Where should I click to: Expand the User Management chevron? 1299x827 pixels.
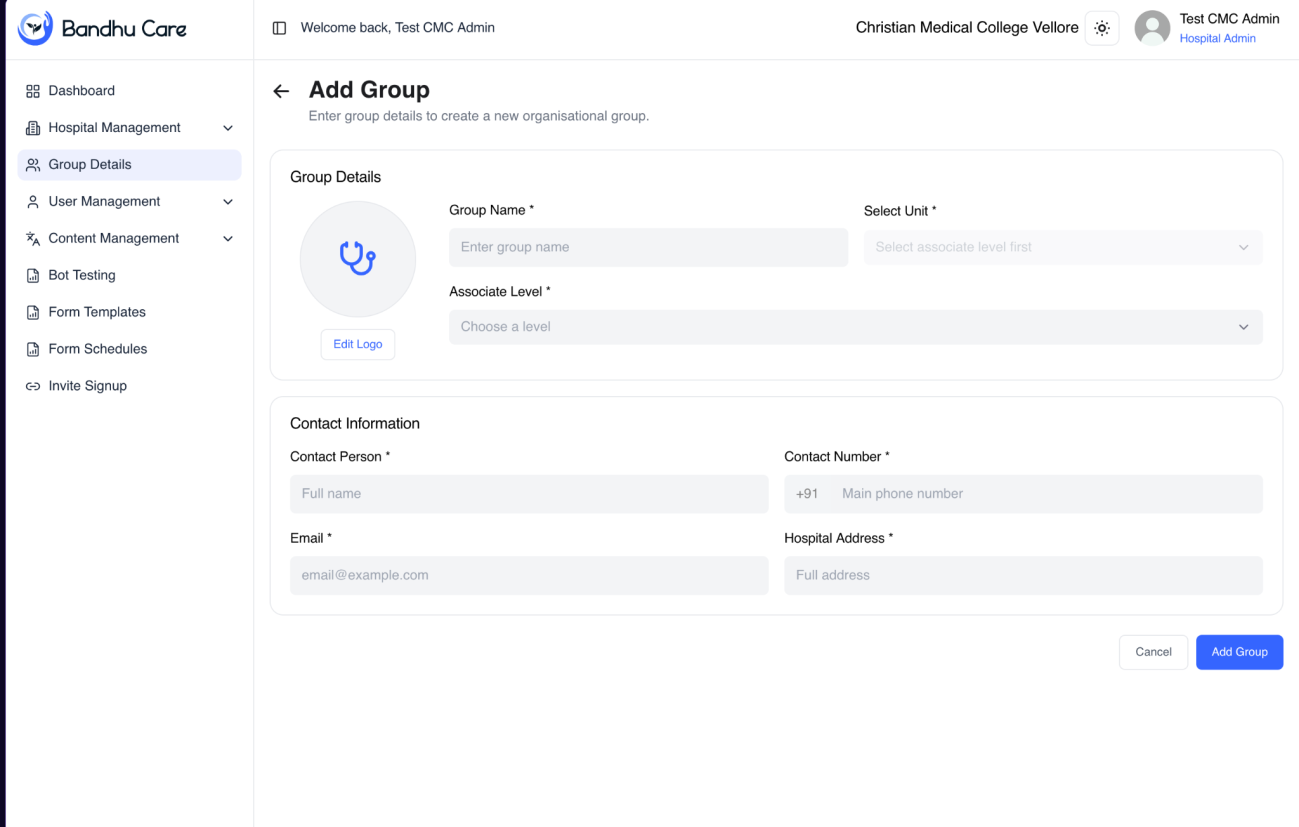(228, 202)
